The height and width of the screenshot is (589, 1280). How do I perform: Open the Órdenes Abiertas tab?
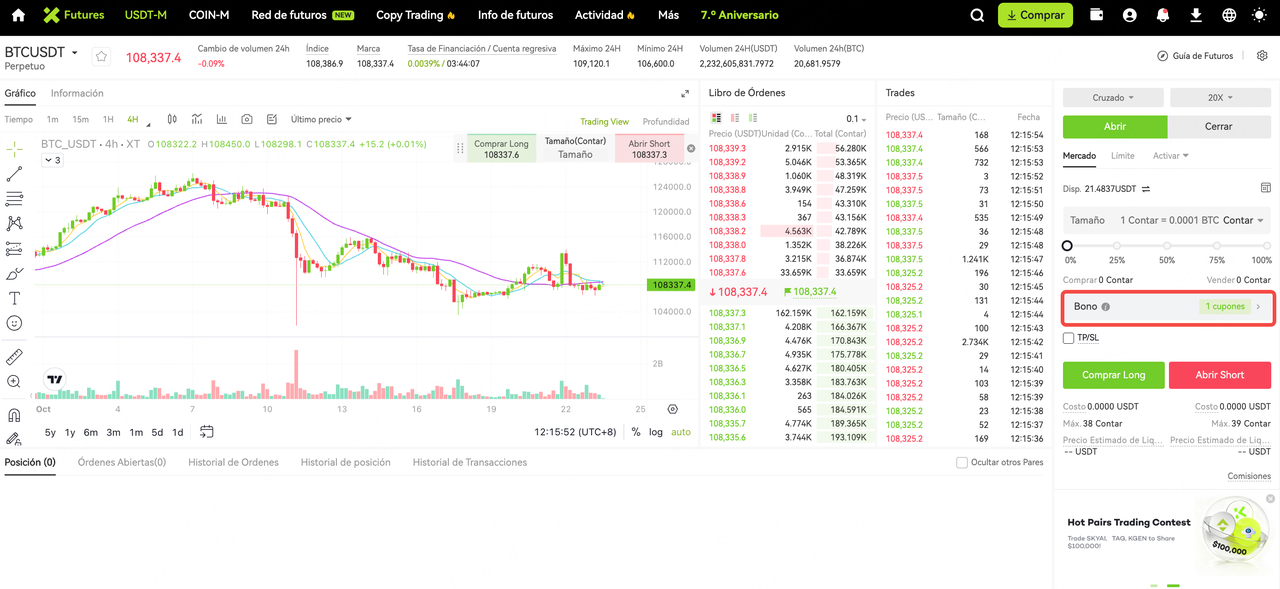coord(122,462)
